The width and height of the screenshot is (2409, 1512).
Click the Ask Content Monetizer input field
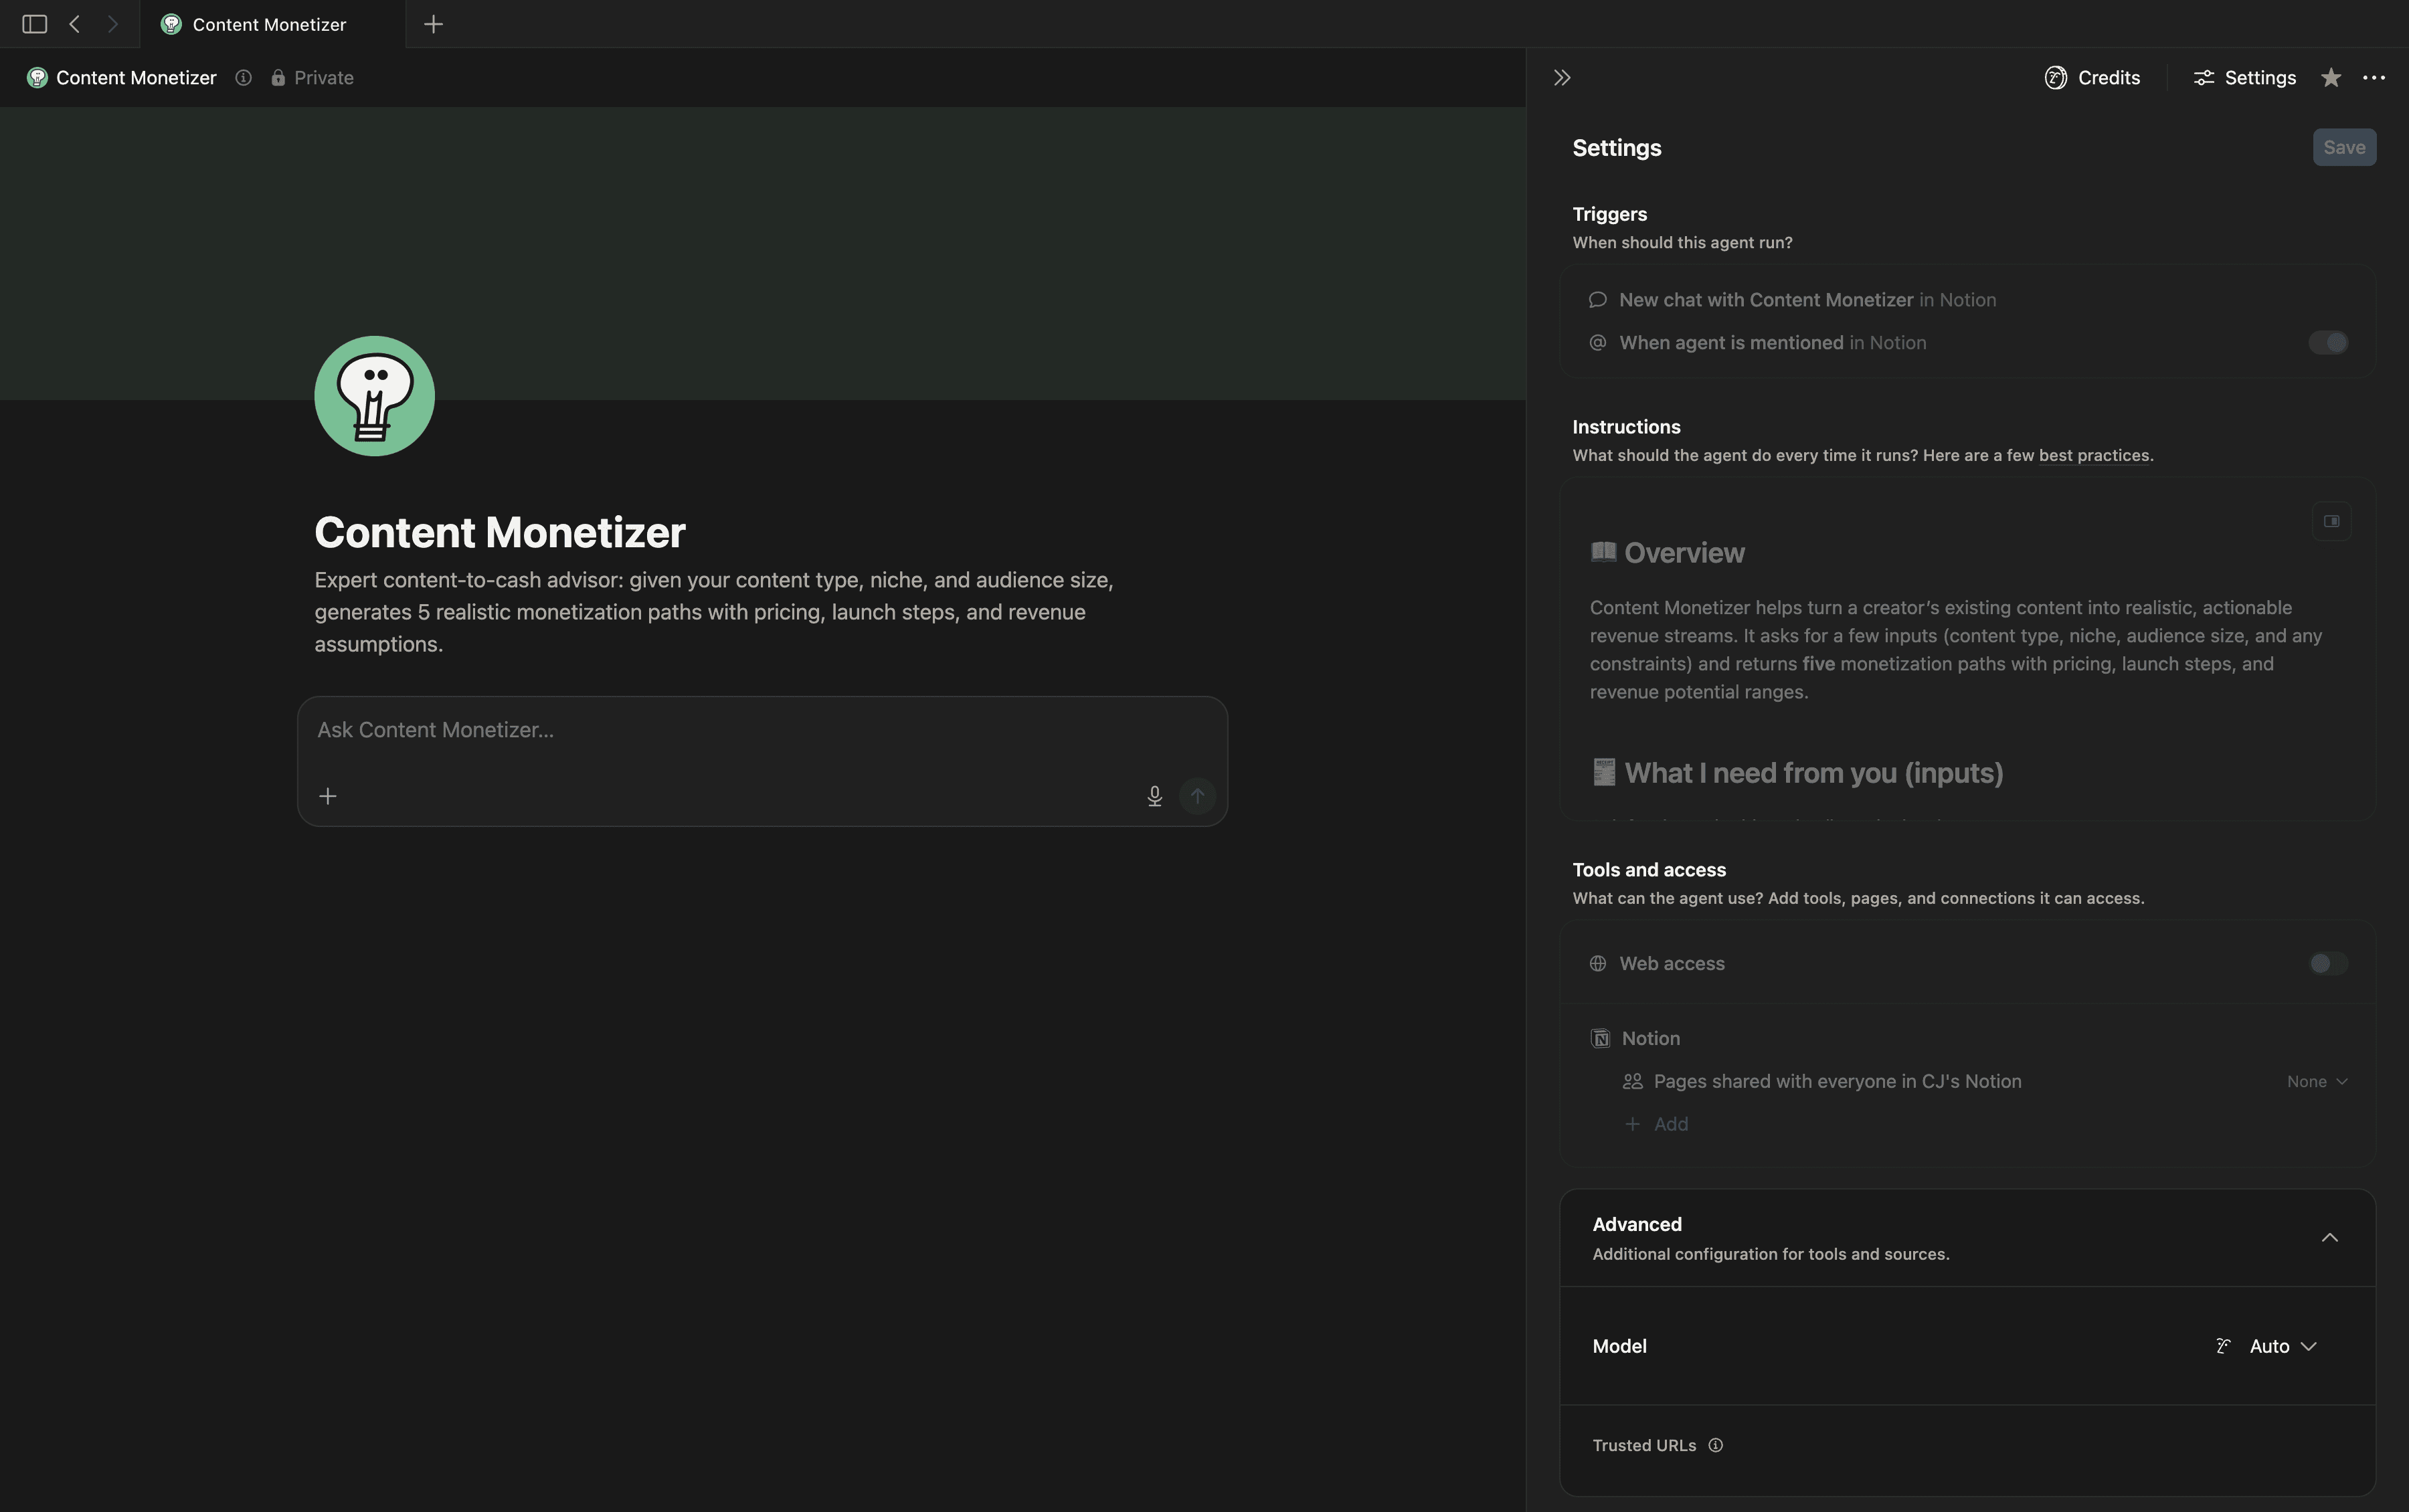tap(762, 731)
